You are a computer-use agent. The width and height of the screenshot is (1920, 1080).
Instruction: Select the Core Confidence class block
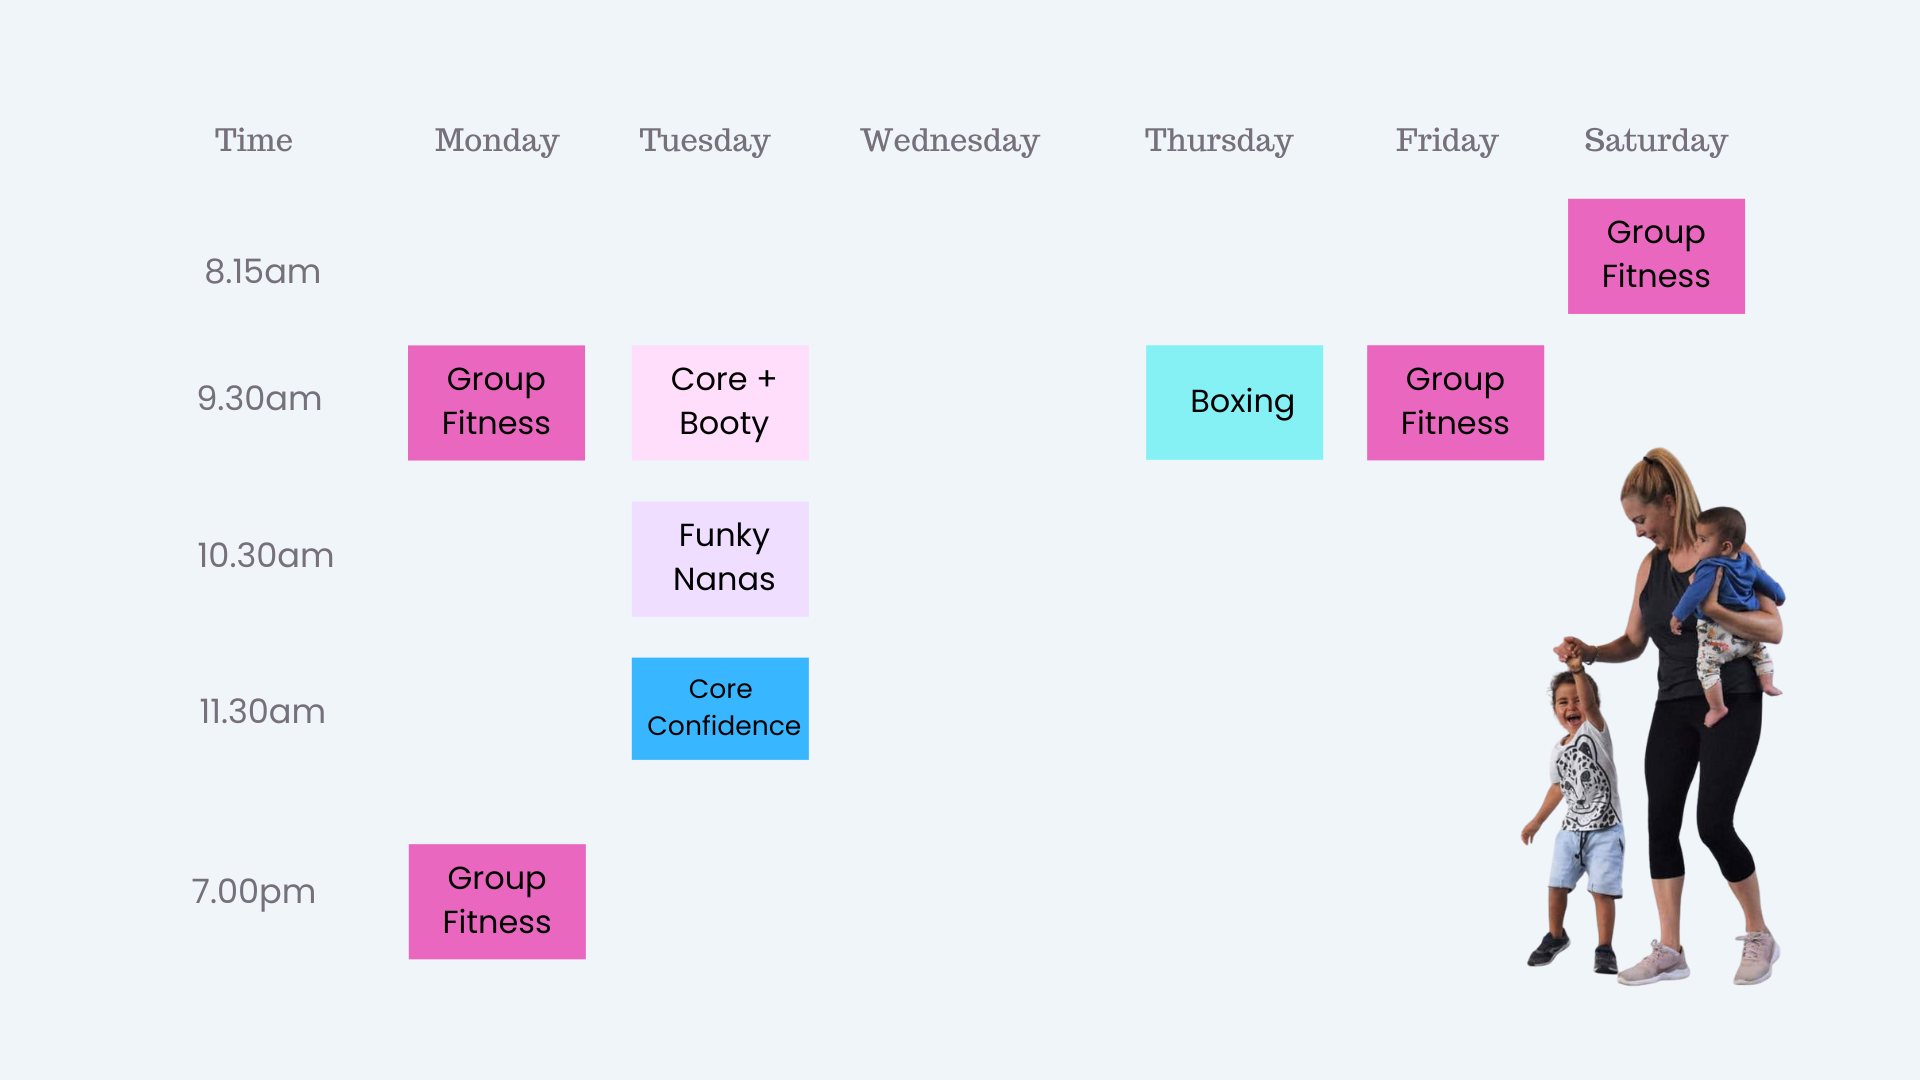pyautogui.click(x=720, y=708)
